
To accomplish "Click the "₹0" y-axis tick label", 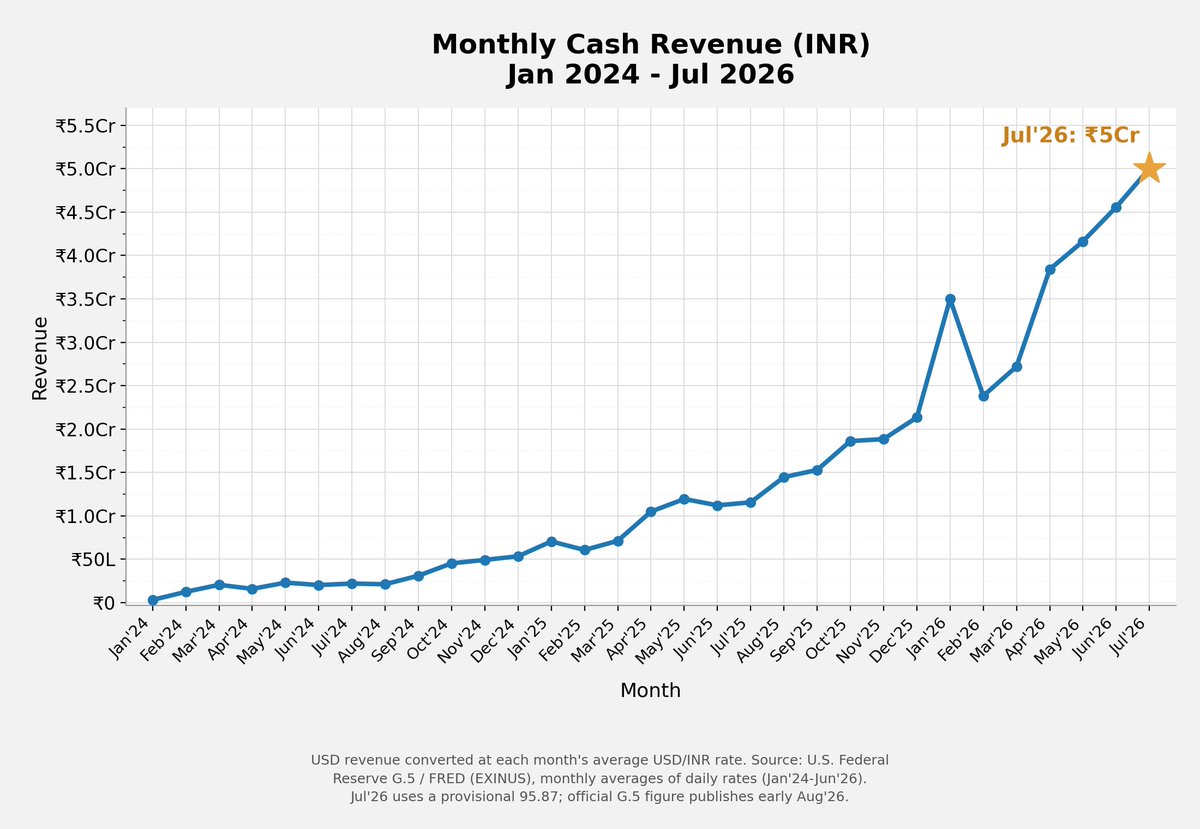I will [104, 603].
